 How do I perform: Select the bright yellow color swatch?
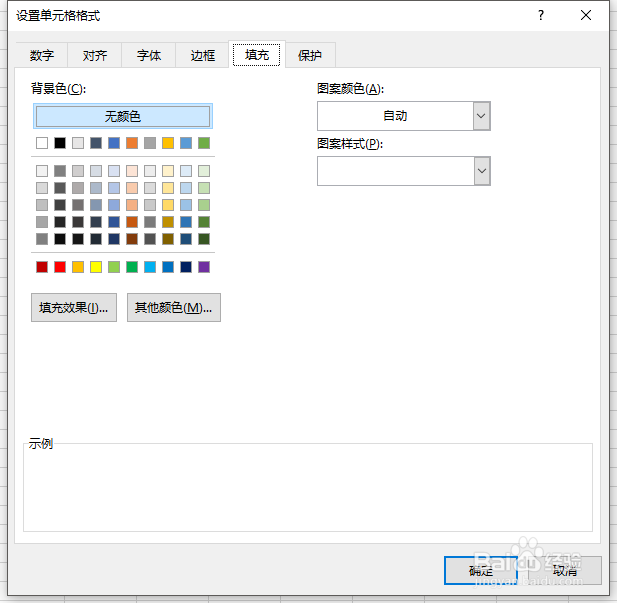96,267
